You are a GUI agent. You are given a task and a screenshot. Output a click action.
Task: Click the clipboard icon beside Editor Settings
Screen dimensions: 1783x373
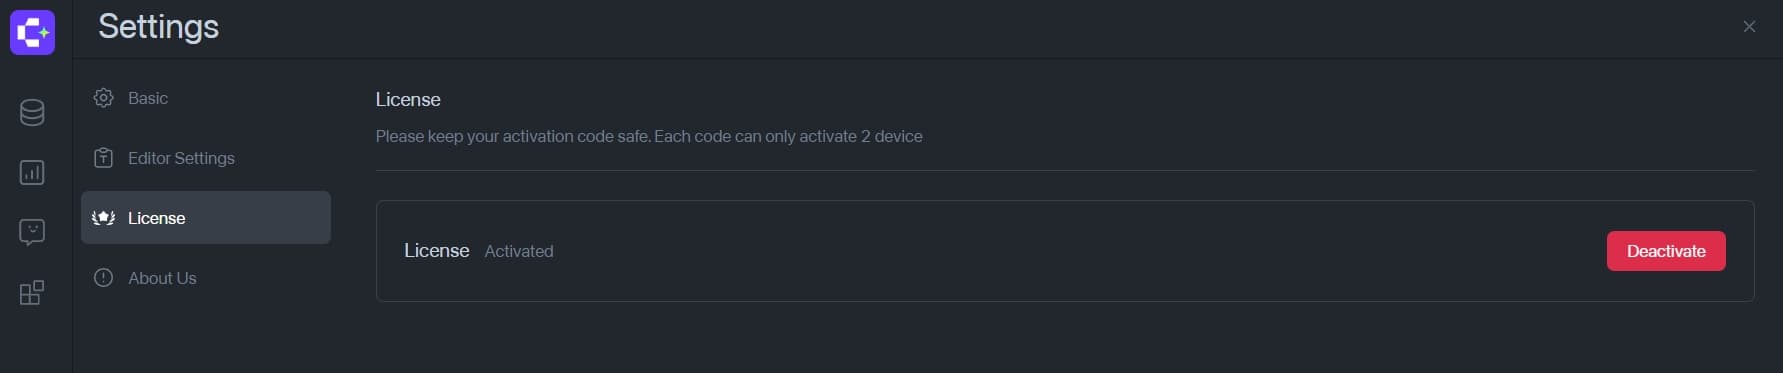(x=103, y=158)
